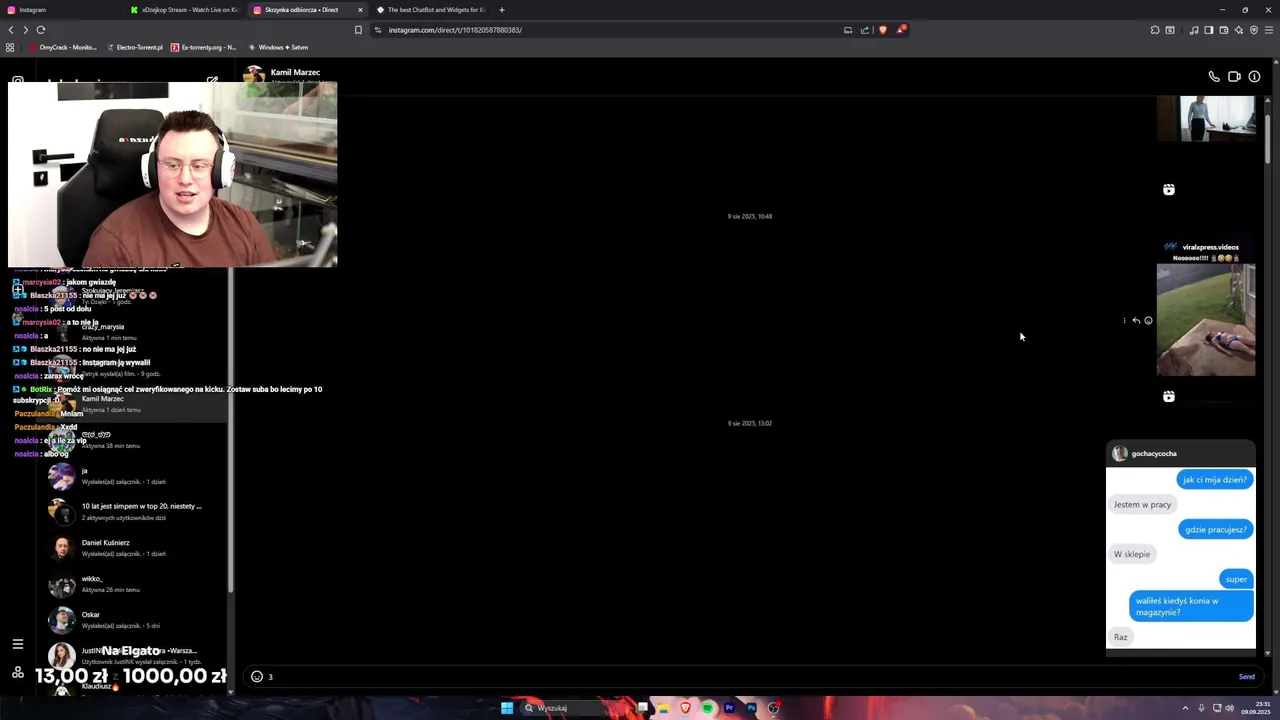Viewport: 1280px width, 720px height.
Task: Switch to The best ChatBot and Widgets tab
Action: 432,10
